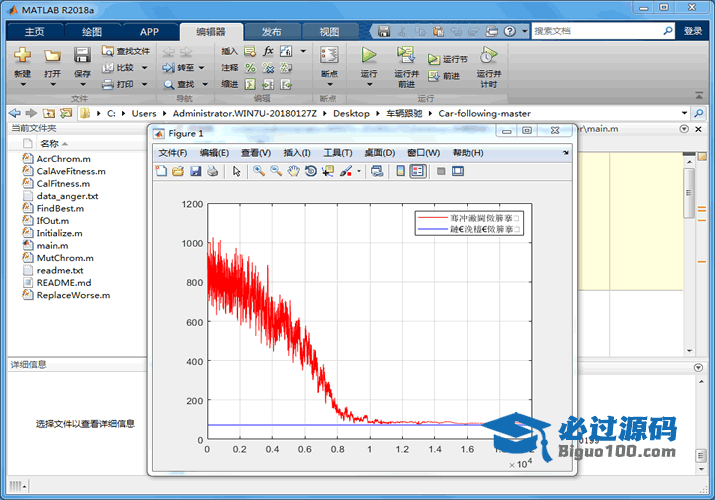The image size is (715, 500).
Task: Run the script with green arrow
Action: 368,56
